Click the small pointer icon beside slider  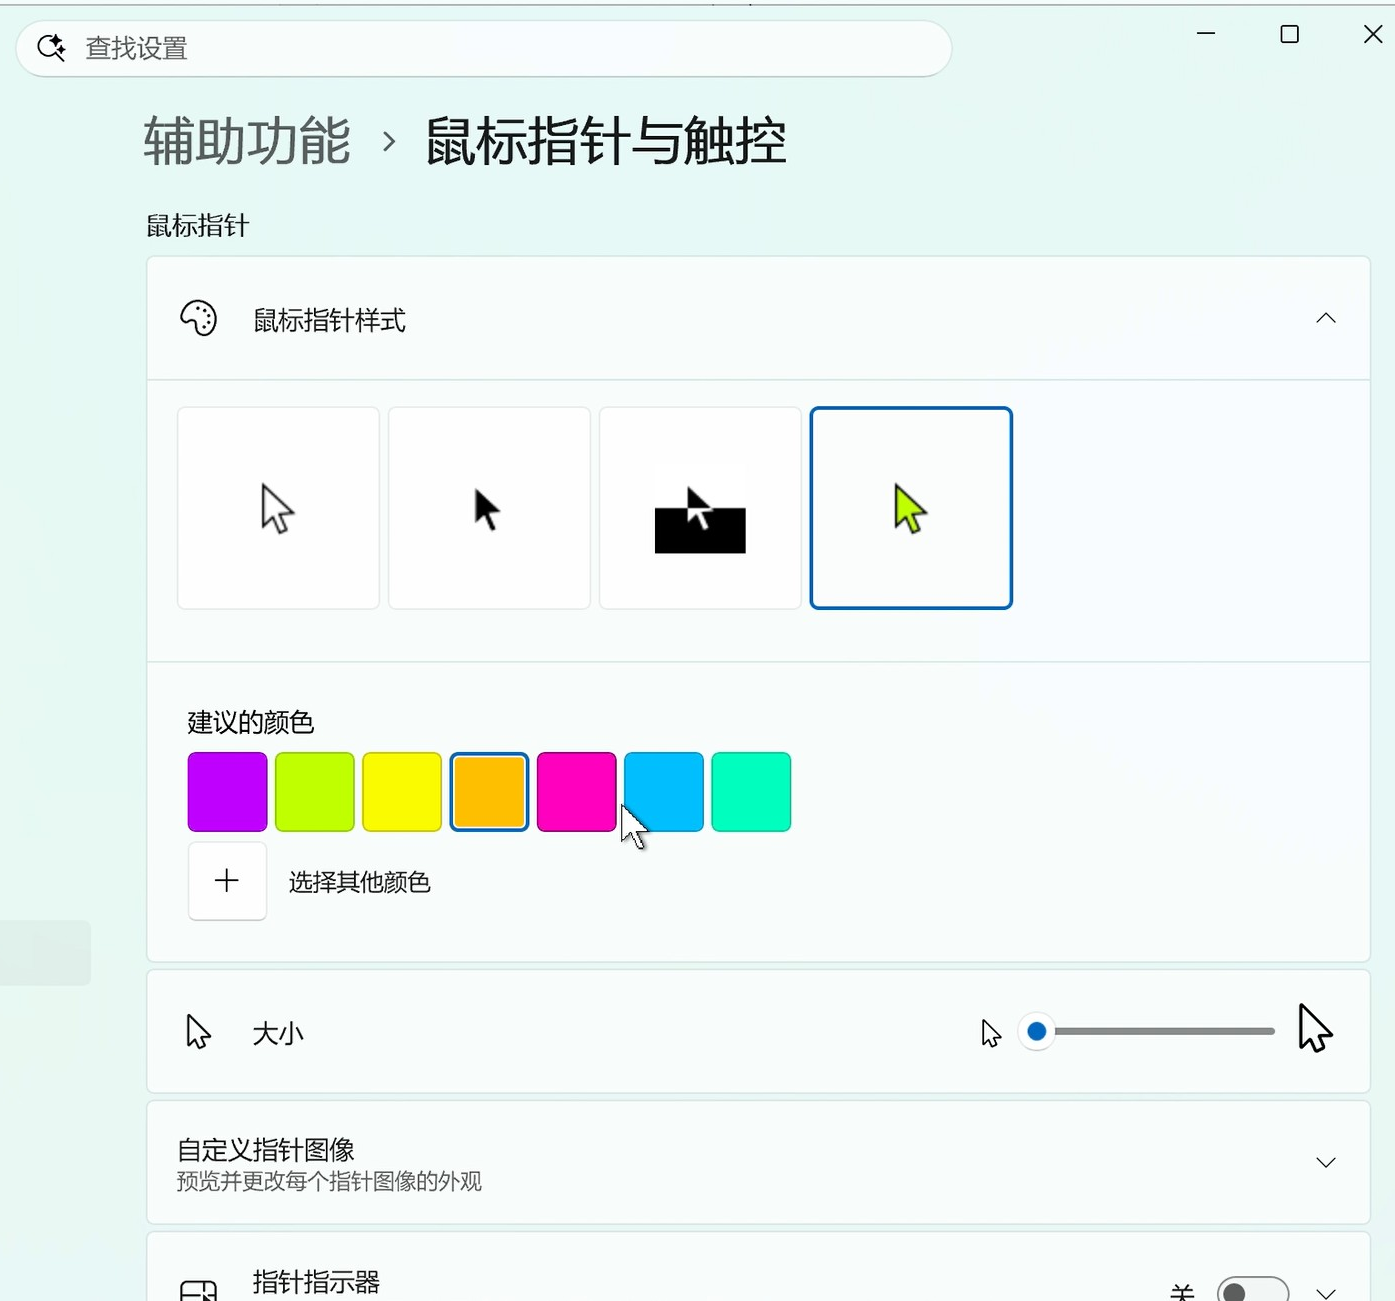(x=991, y=1033)
